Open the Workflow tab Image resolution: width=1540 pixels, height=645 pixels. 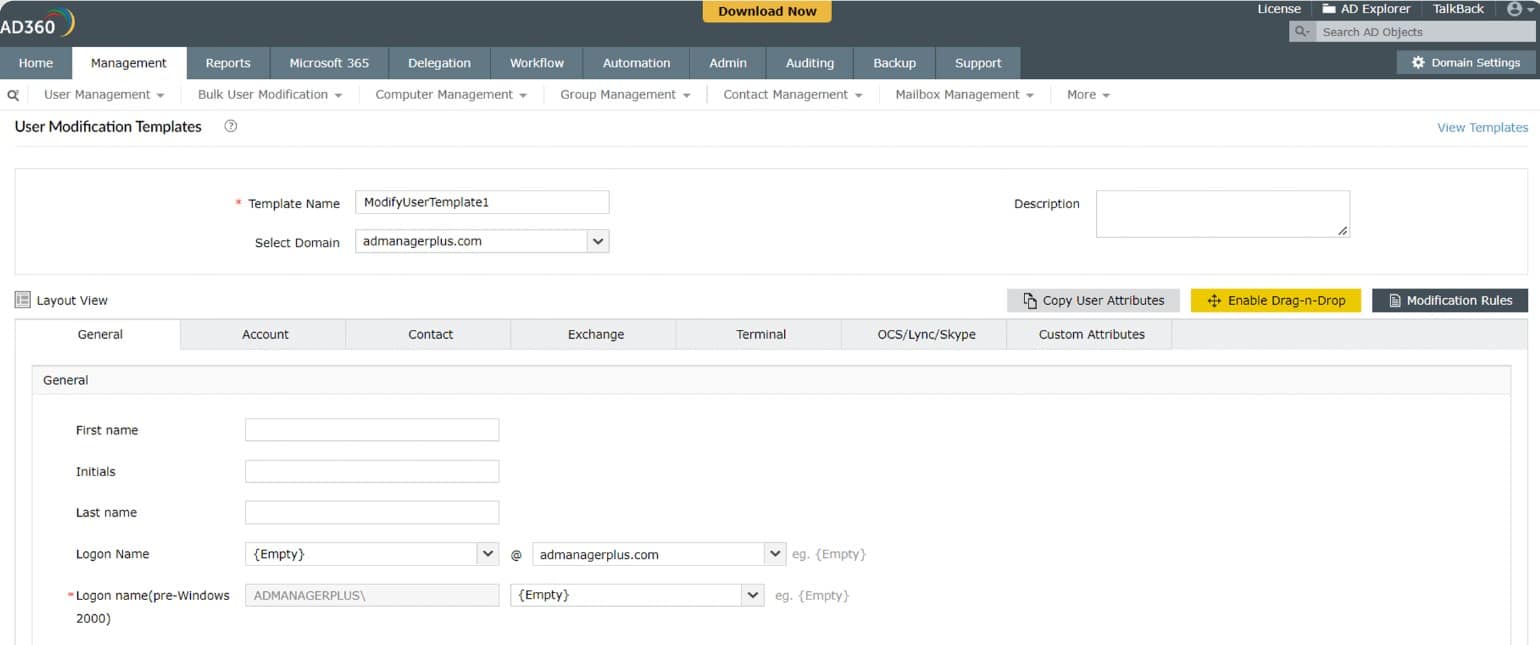[x=537, y=63]
